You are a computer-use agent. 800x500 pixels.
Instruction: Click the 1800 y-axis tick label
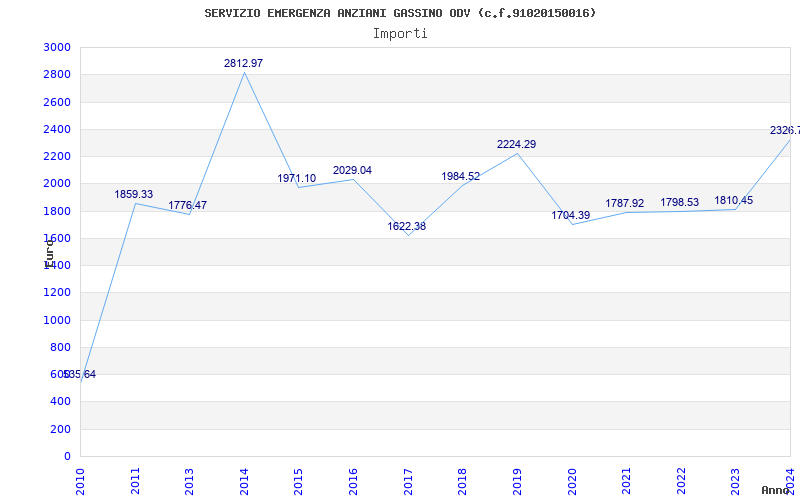[57, 211]
